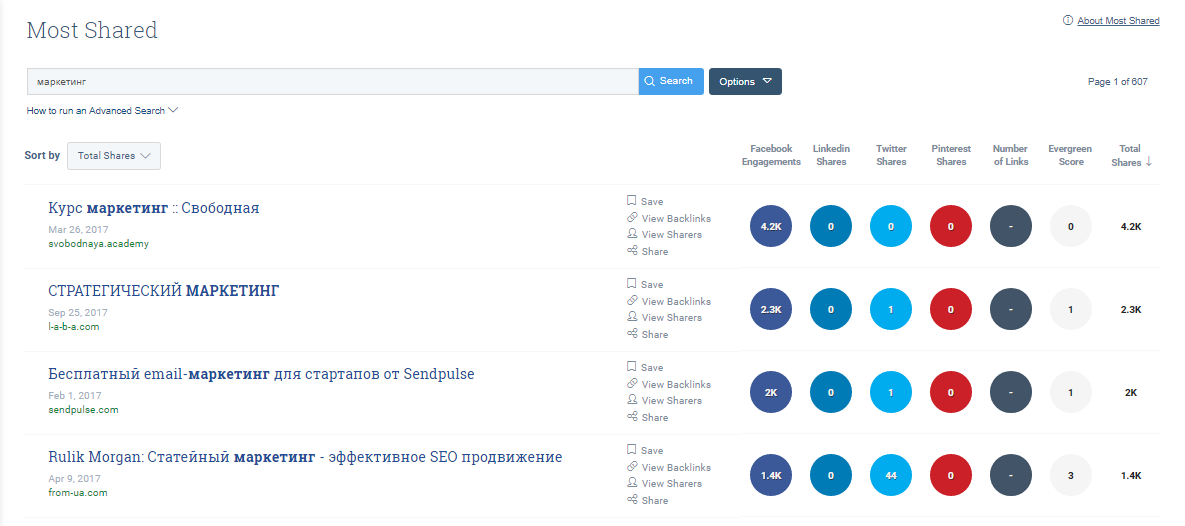The height and width of the screenshot is (526, 1185).
Task: Open the Options dropdown menu
Action: click(745, 82)
